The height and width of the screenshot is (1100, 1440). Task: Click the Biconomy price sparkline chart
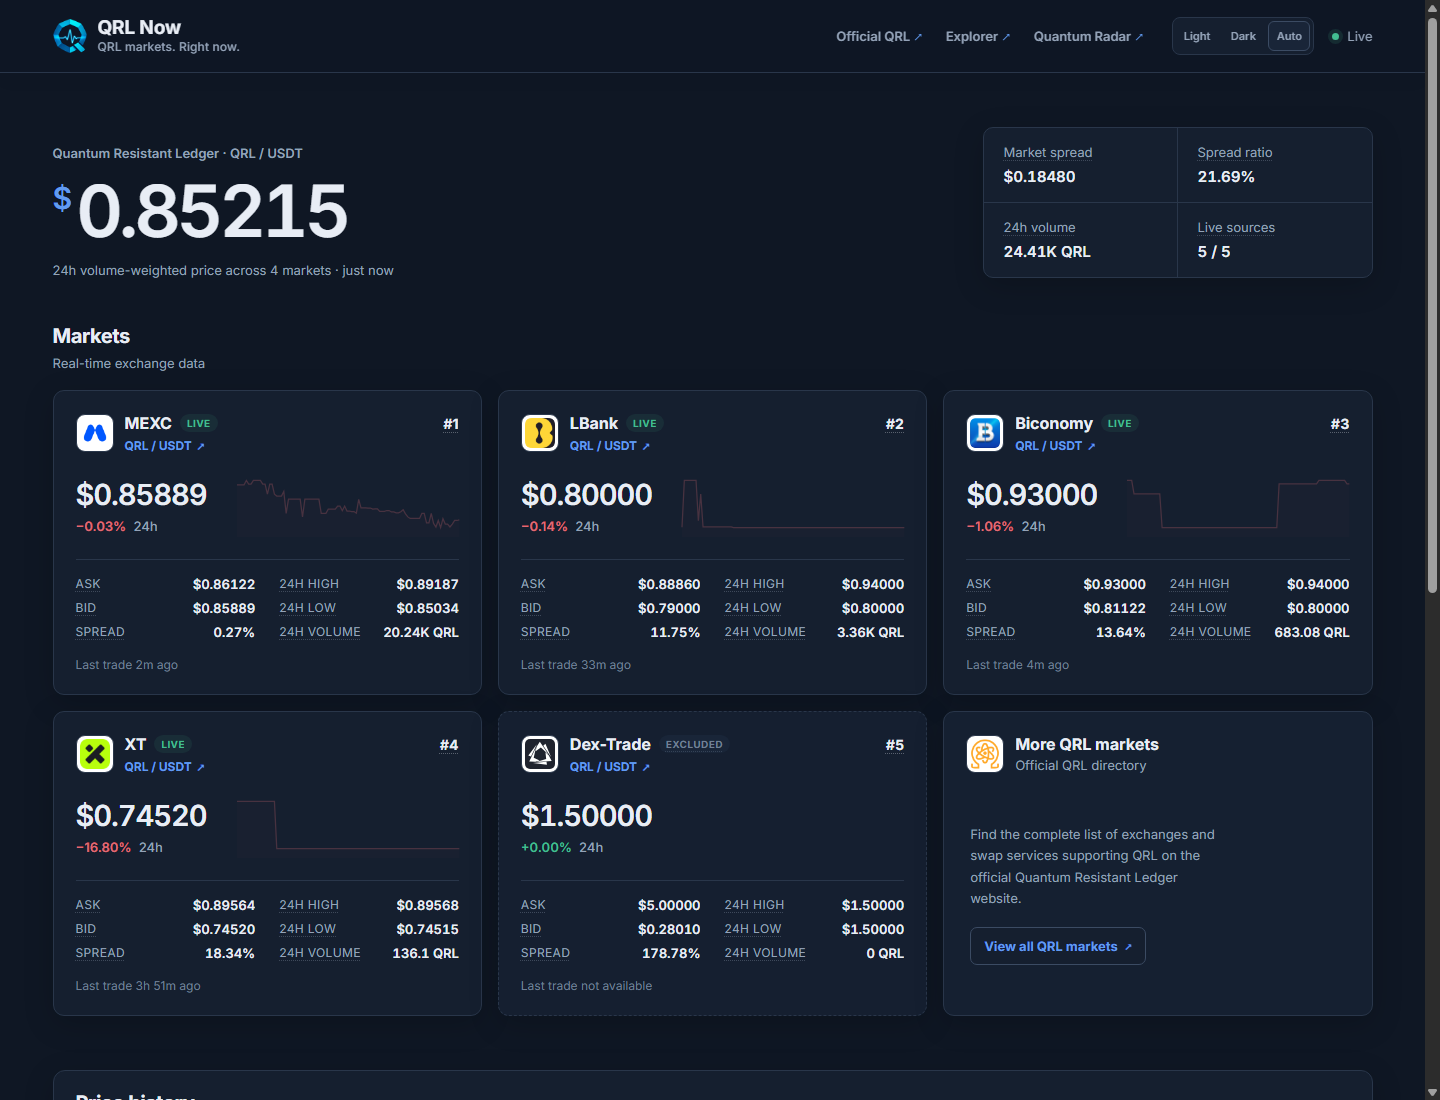click(1238, 507)
